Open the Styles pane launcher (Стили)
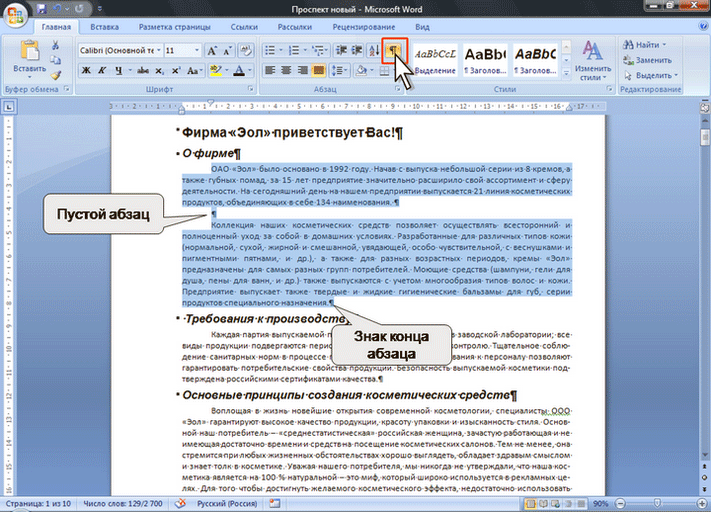Image resolution: width=711 pixels, height=512 pixels. [x=609, y=89]
